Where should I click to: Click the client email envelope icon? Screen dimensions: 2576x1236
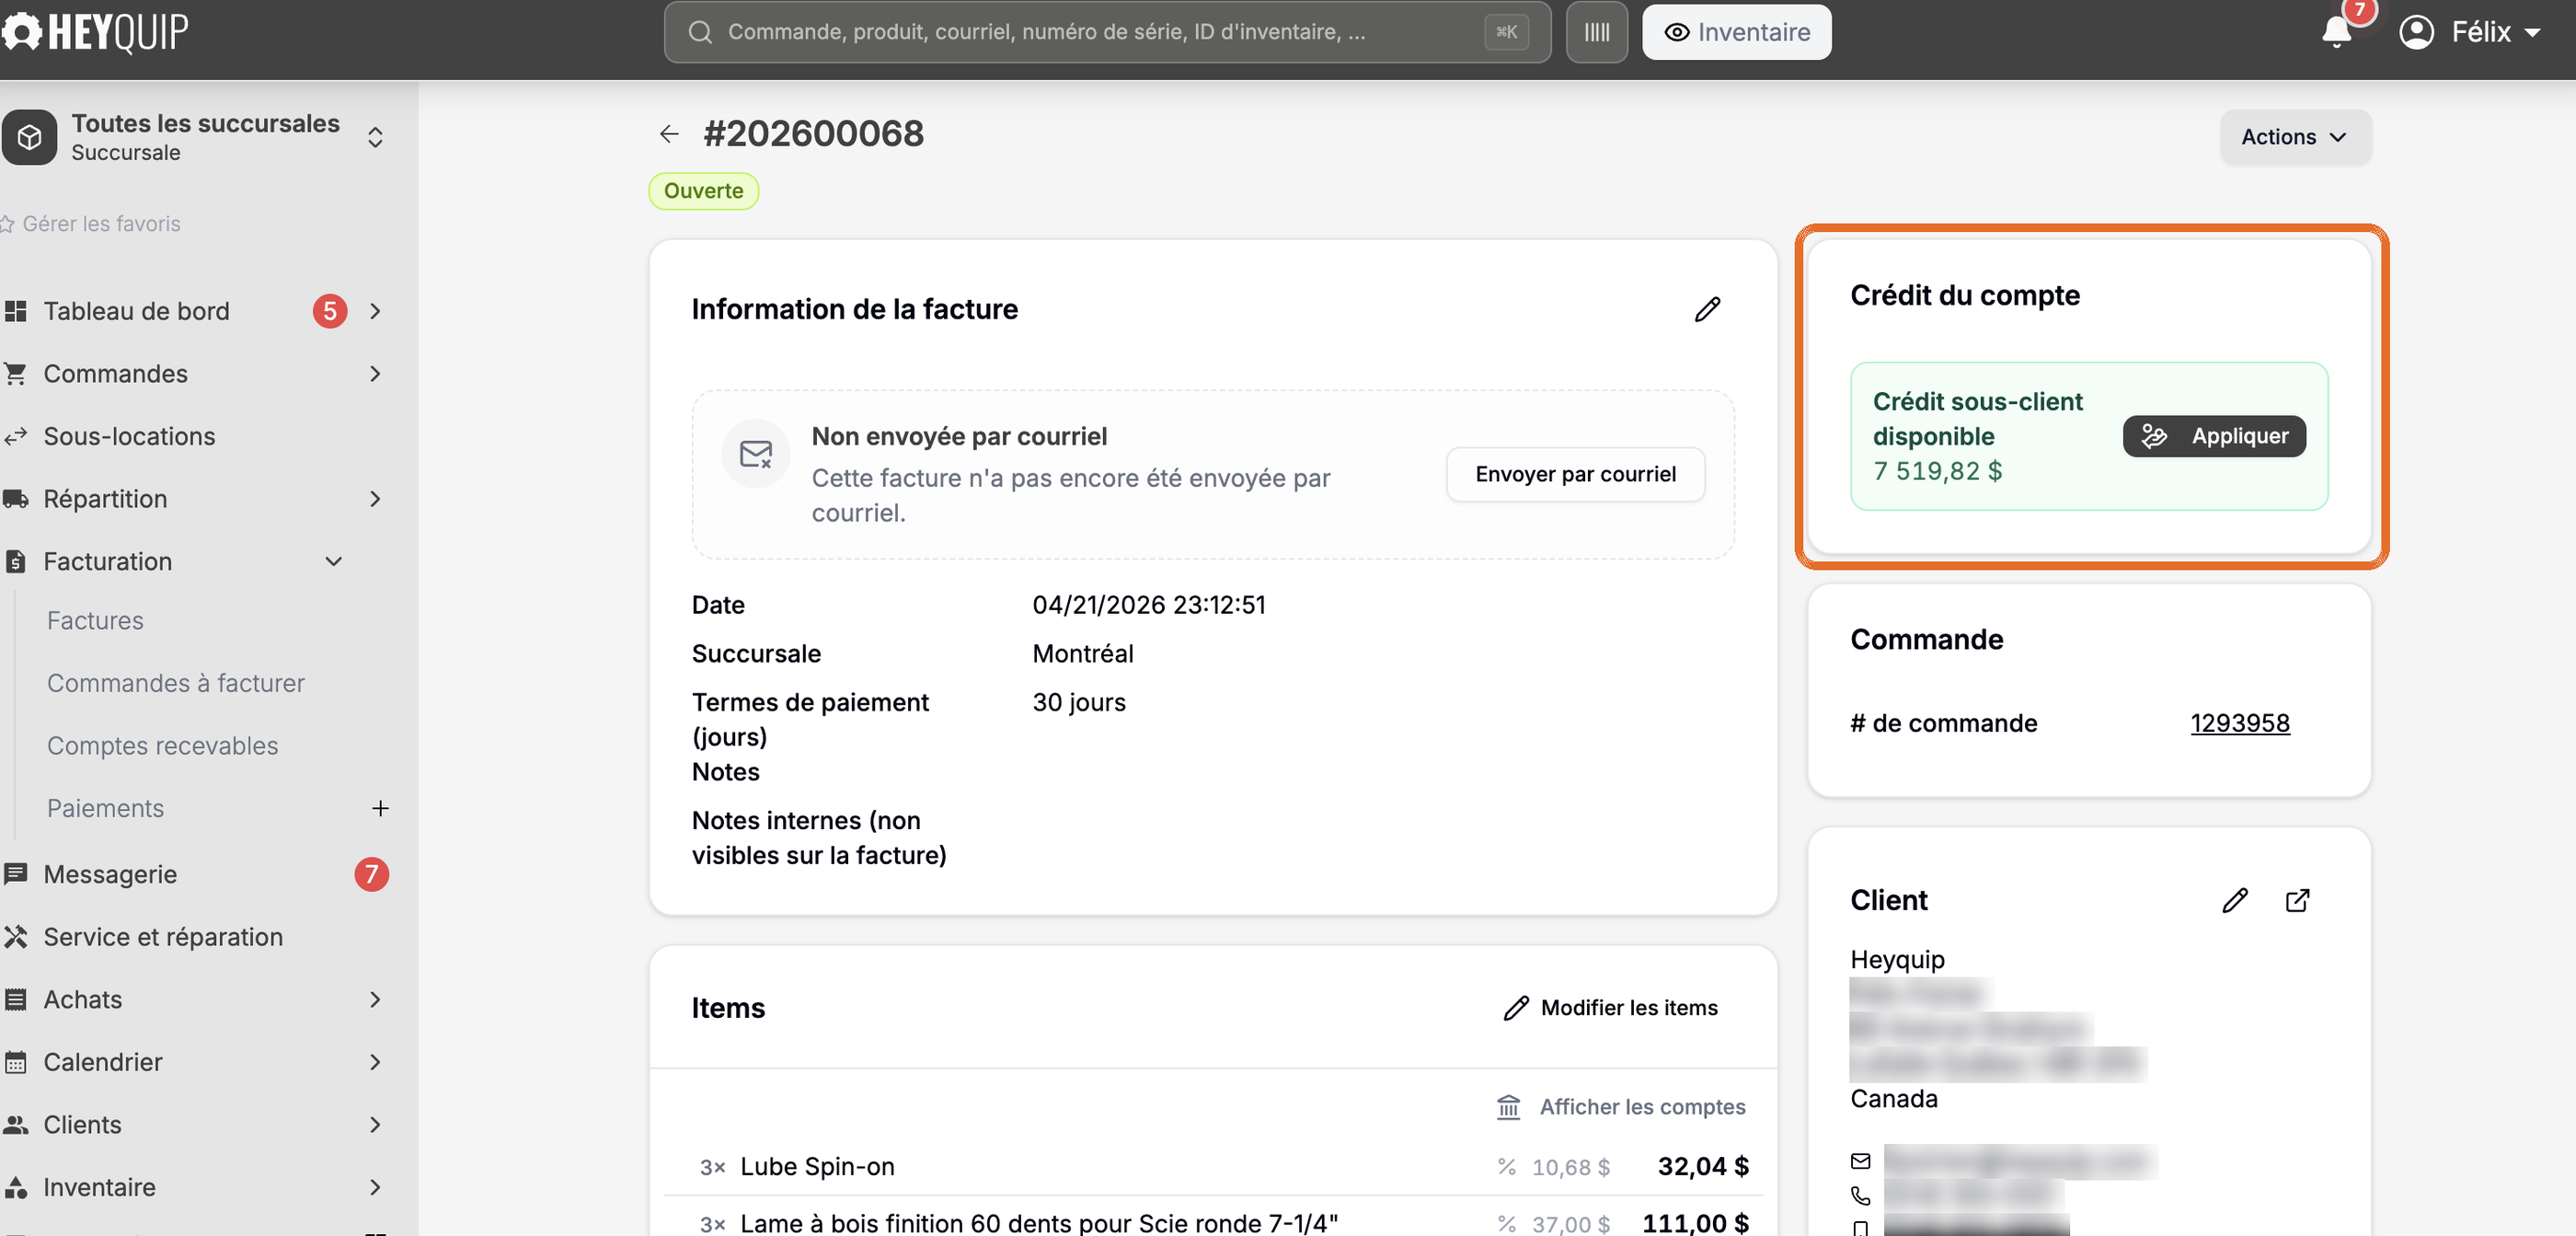coord(1860,1161)
